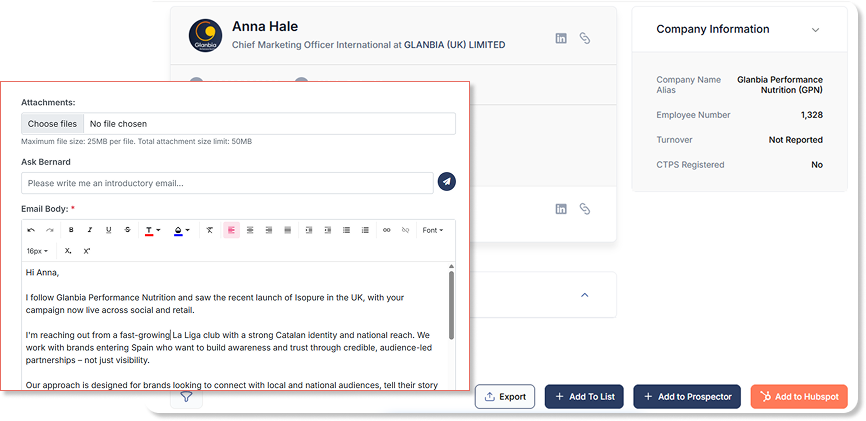Click the link icon beside Anna Hale
The height and width of the screenshot is (421, 866).
584,38
